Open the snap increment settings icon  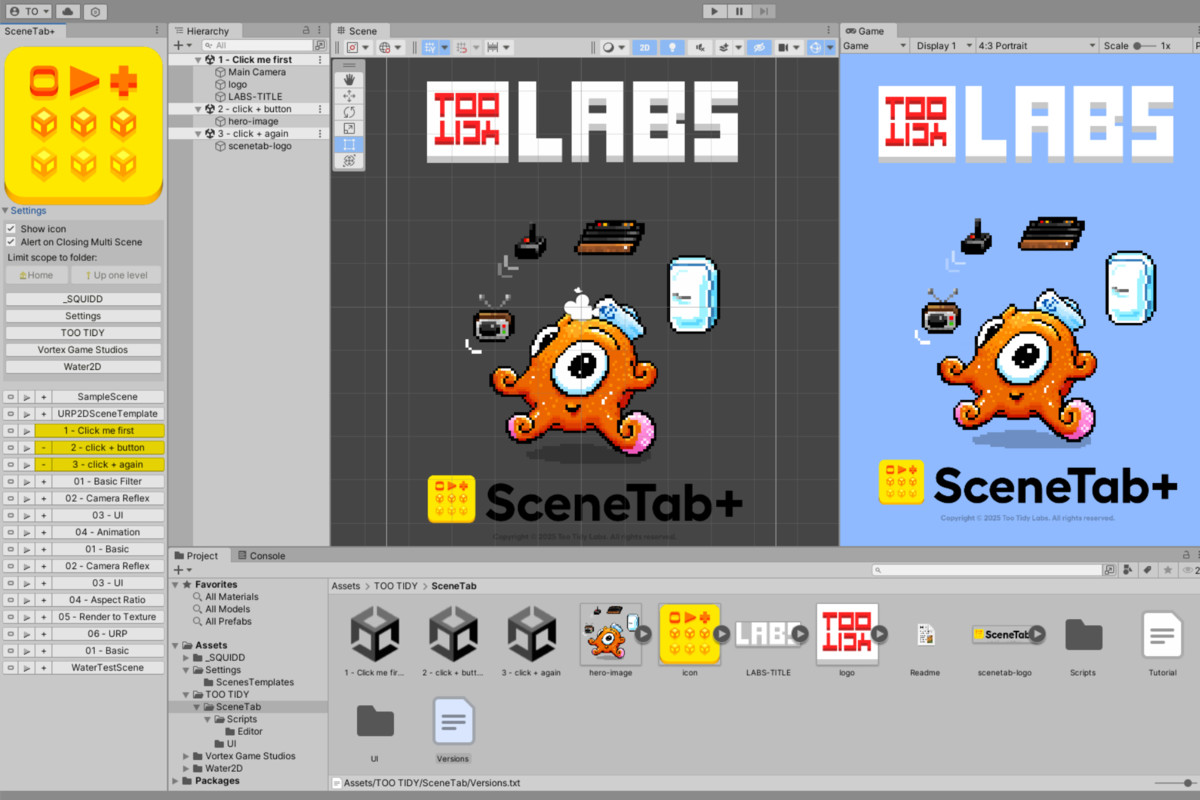click(498, 47)
